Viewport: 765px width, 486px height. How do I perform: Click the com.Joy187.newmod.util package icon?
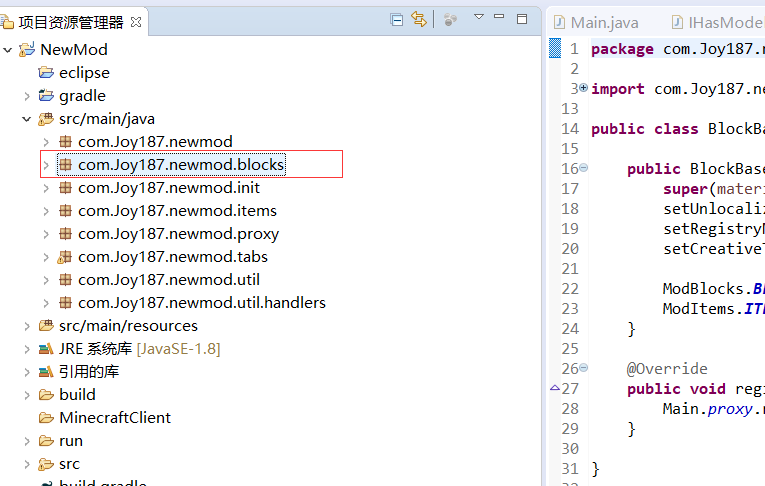click(x=65, y=280)
